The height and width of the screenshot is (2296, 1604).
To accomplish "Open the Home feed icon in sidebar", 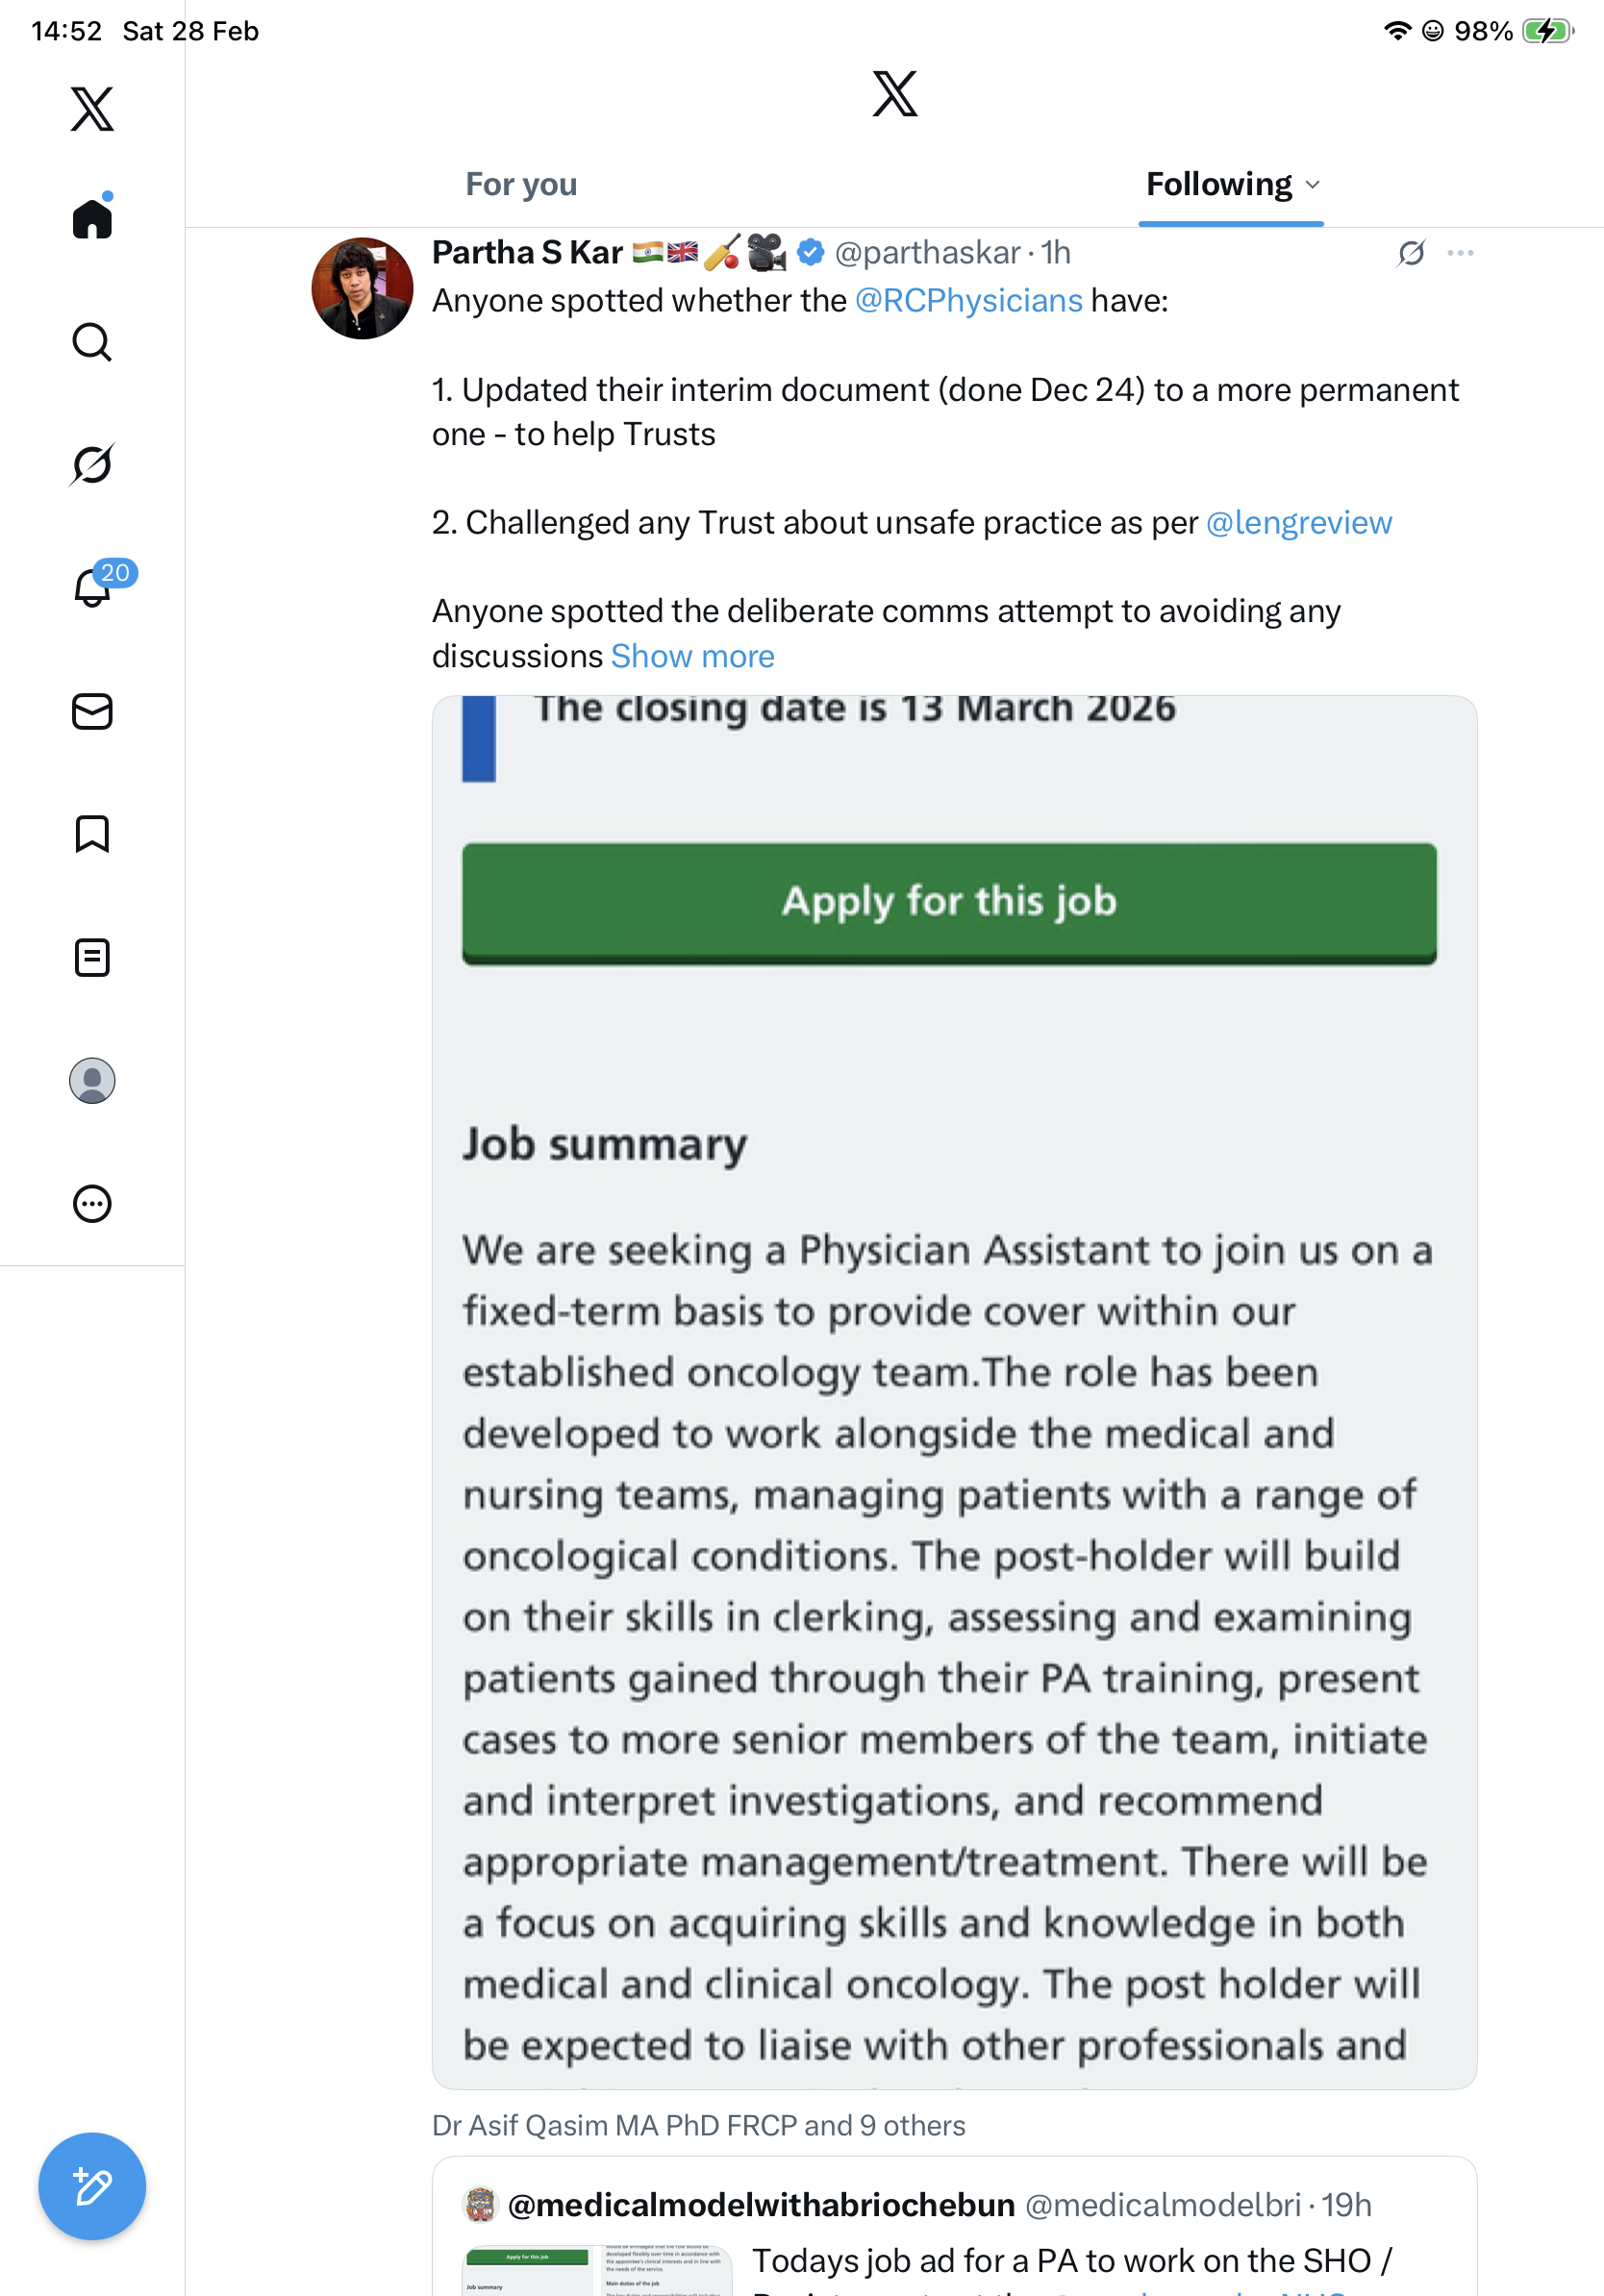I will (x=92, y=218).
